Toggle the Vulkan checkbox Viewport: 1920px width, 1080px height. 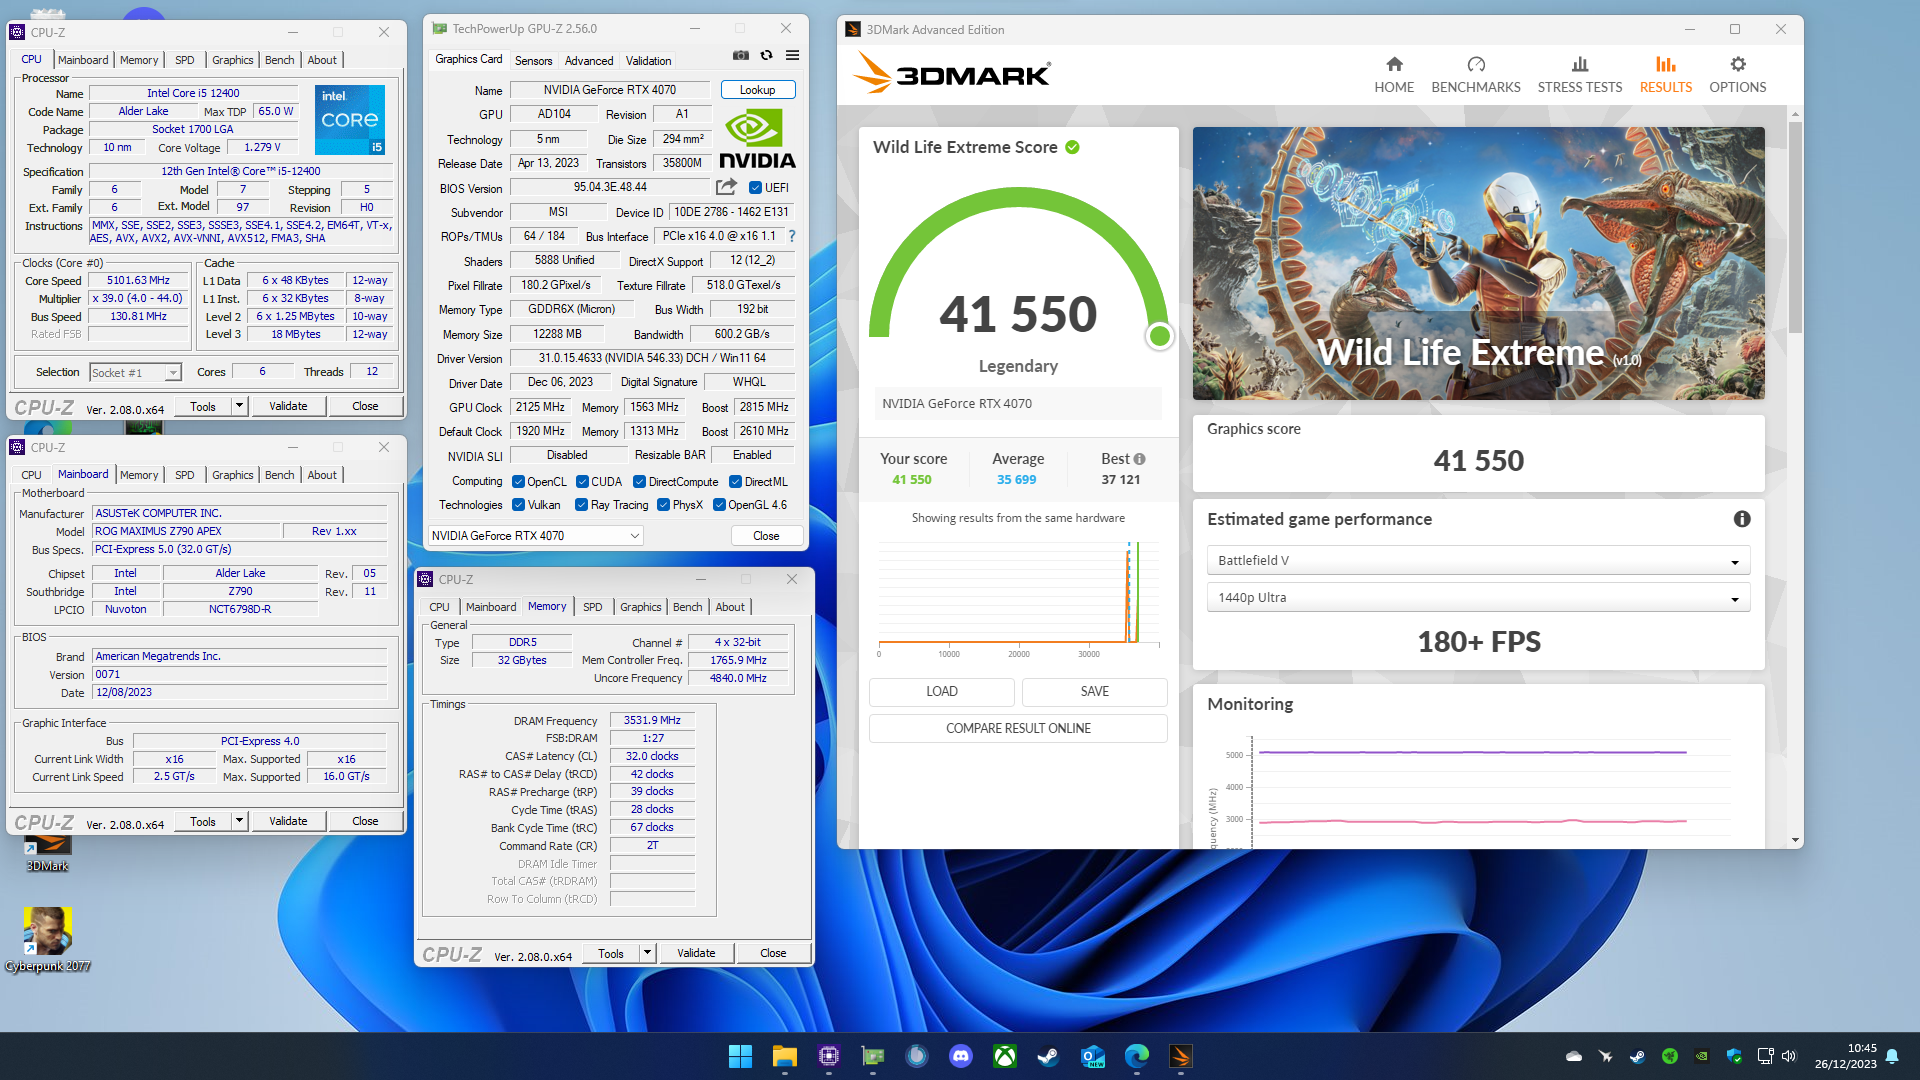click(518, 505)
